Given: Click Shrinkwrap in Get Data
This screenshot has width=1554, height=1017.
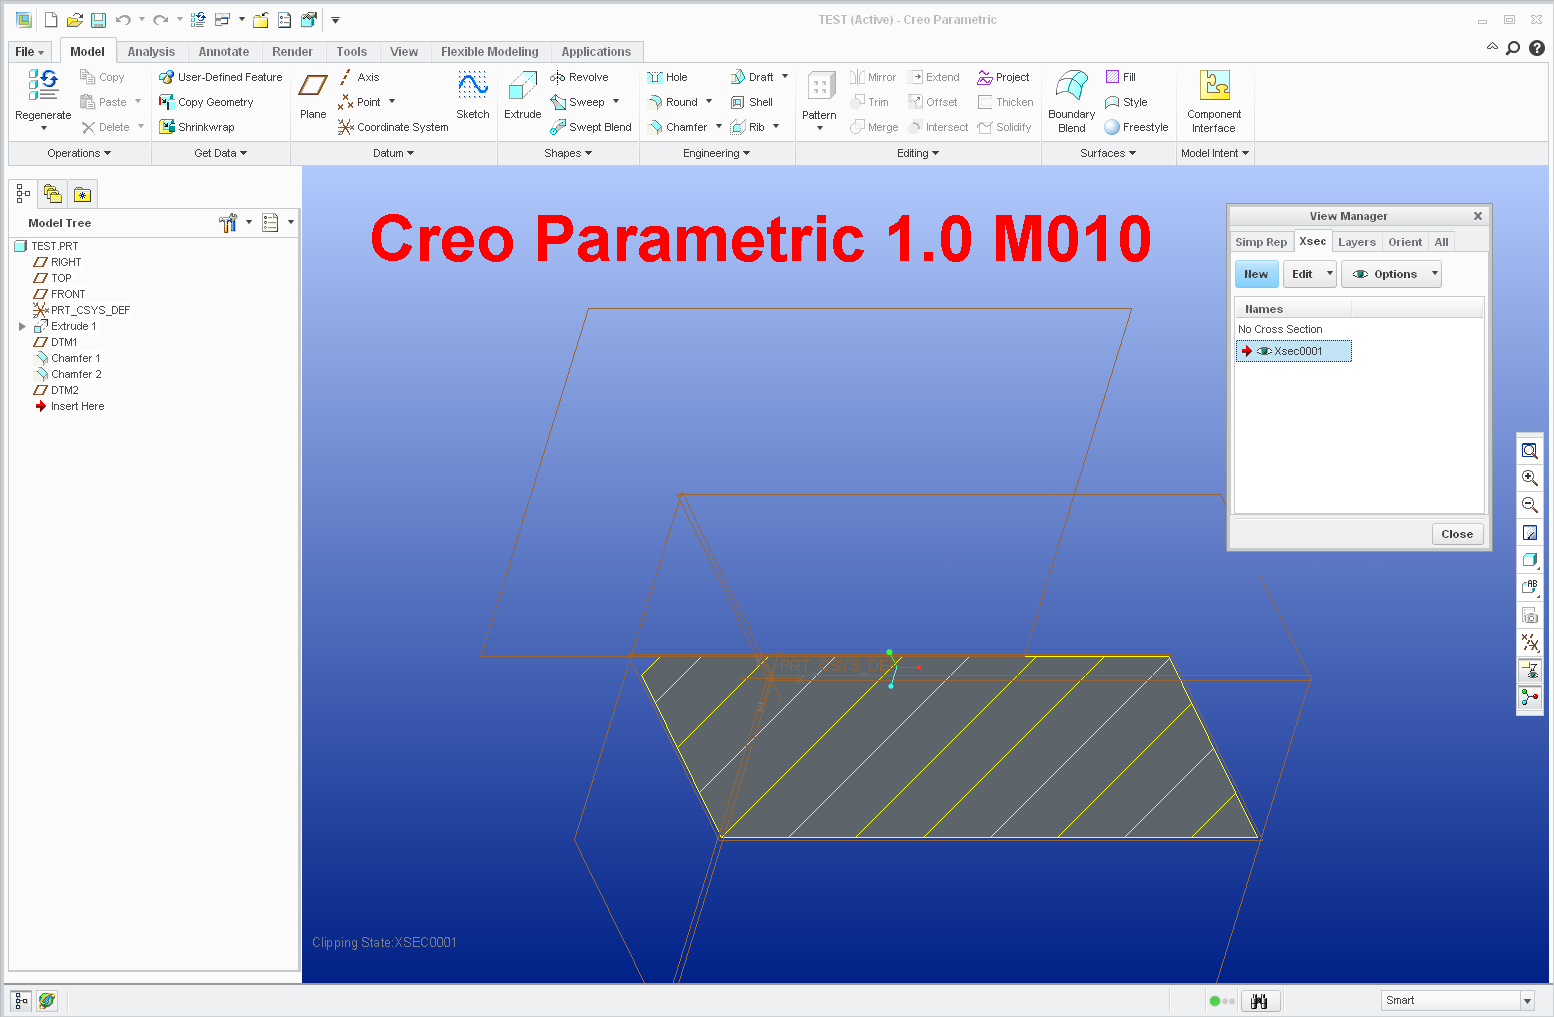Looking at the screenshot, I should coord(197,127).
